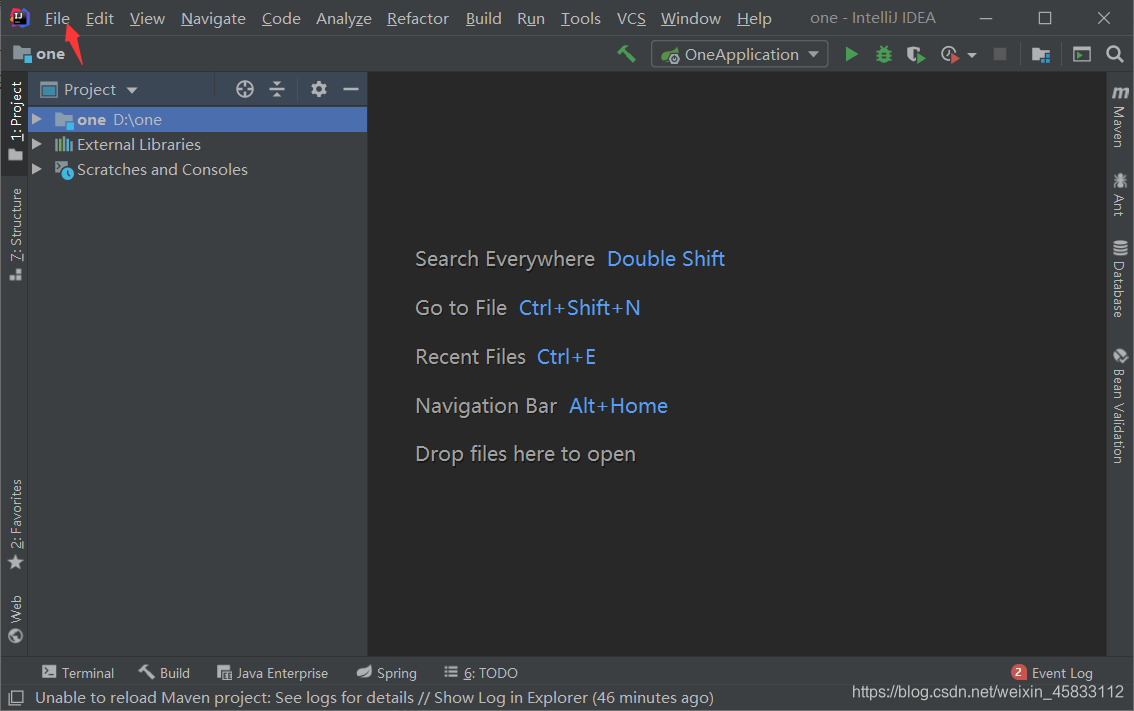The height and width of the screenshot is (711, 1134).
Task: Expand External Libraries tree node
Action: (x=37, y=144)
